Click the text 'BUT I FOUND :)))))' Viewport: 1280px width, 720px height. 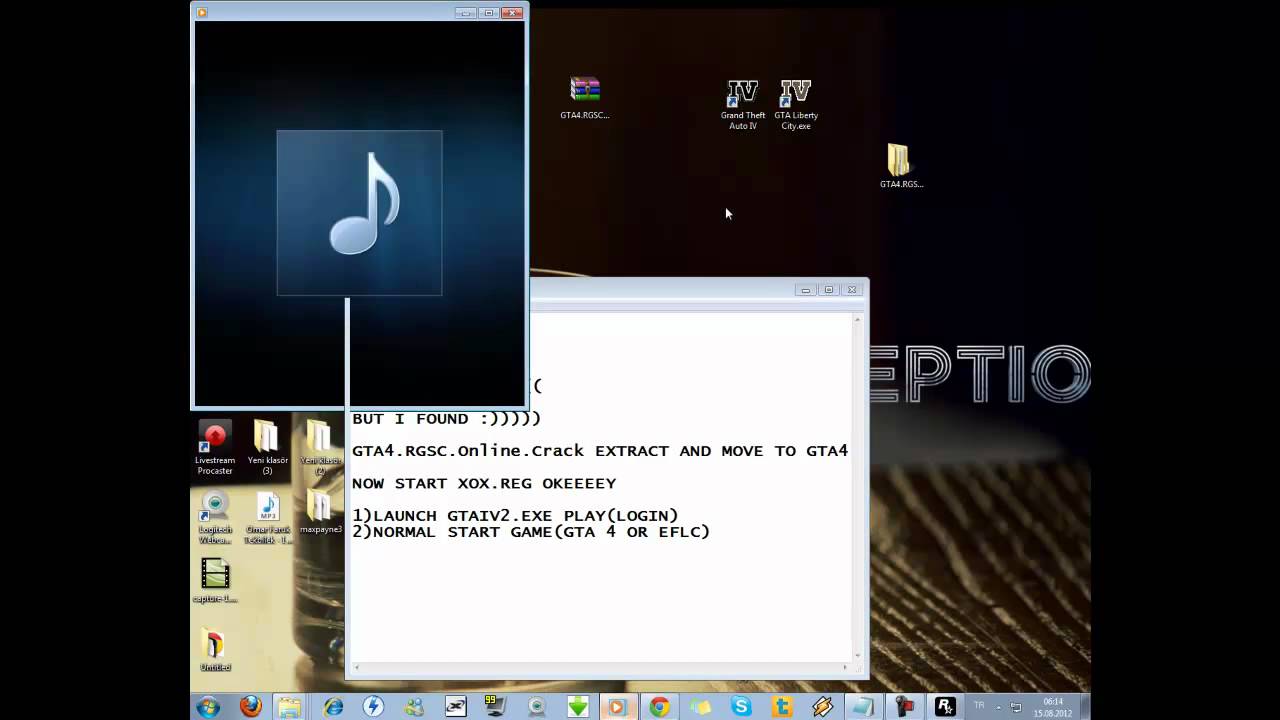[x=446, y=419]
